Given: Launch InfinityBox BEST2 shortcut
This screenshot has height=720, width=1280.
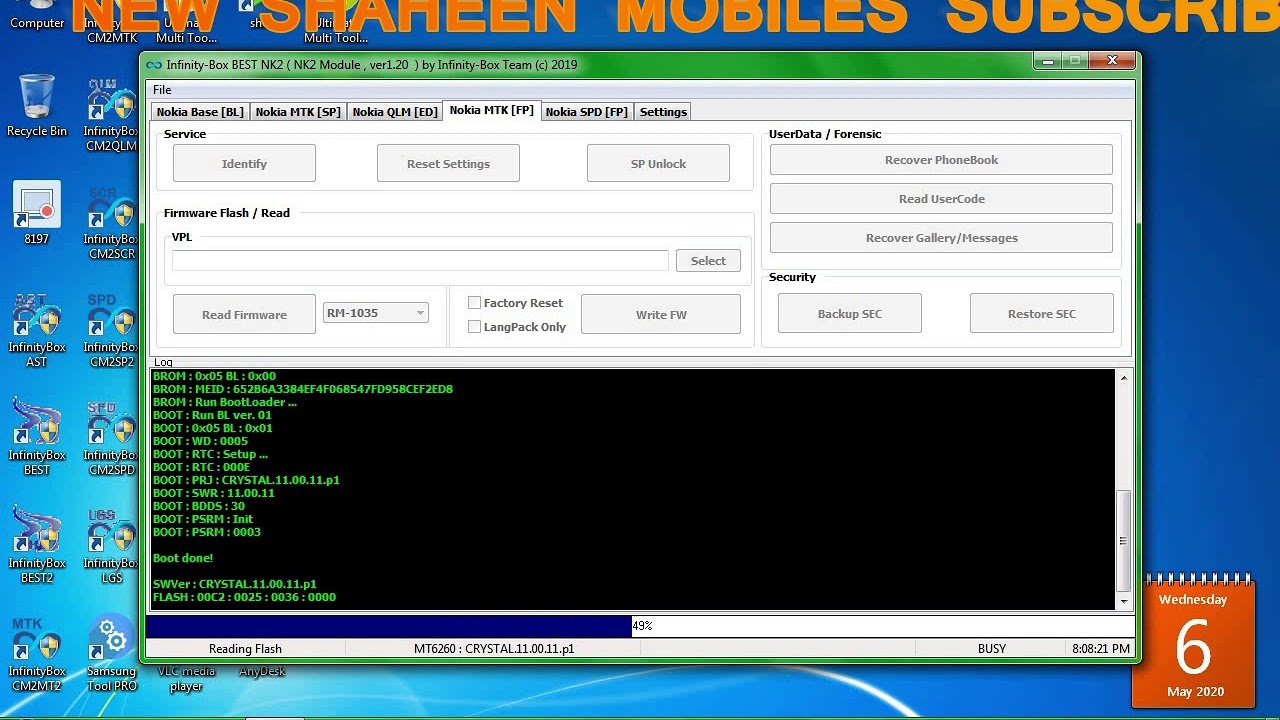Looking at the screenshot, I should [x=37, y=547].
